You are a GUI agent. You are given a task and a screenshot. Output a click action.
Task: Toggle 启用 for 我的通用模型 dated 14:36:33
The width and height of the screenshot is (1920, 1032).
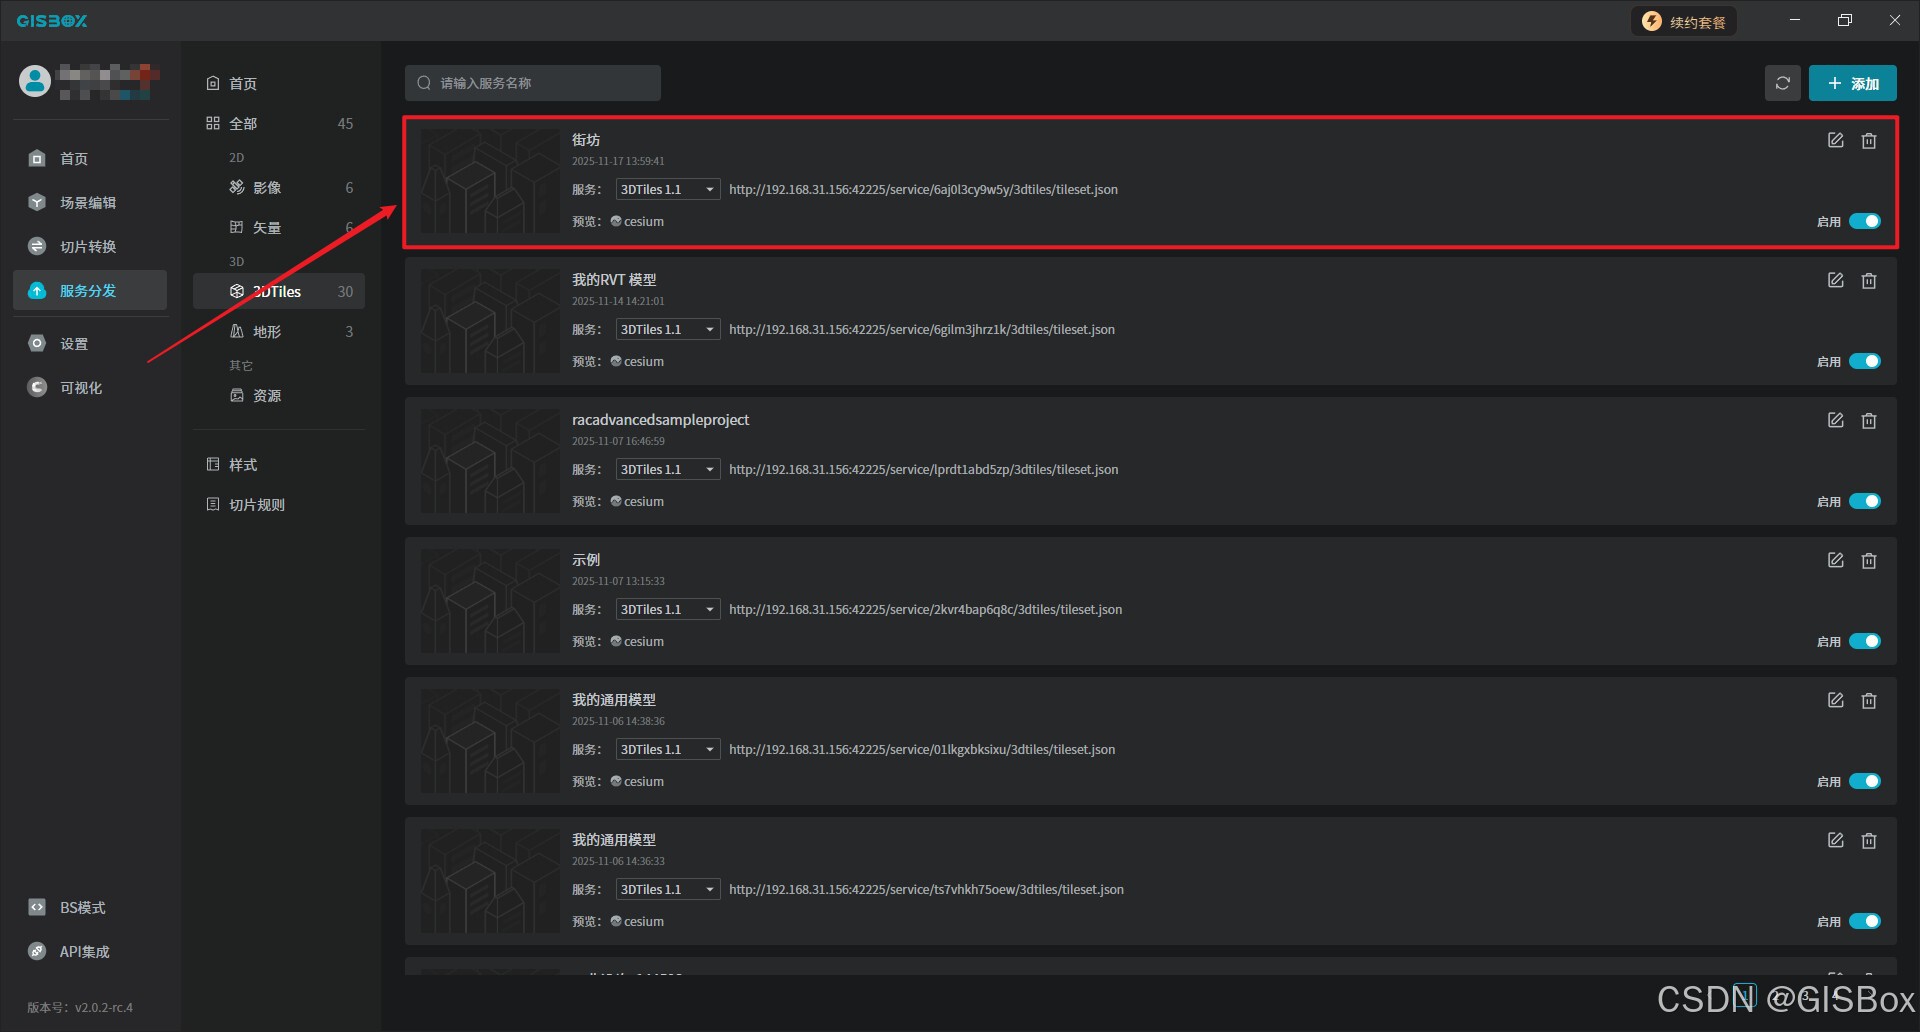pos(1864,921)
